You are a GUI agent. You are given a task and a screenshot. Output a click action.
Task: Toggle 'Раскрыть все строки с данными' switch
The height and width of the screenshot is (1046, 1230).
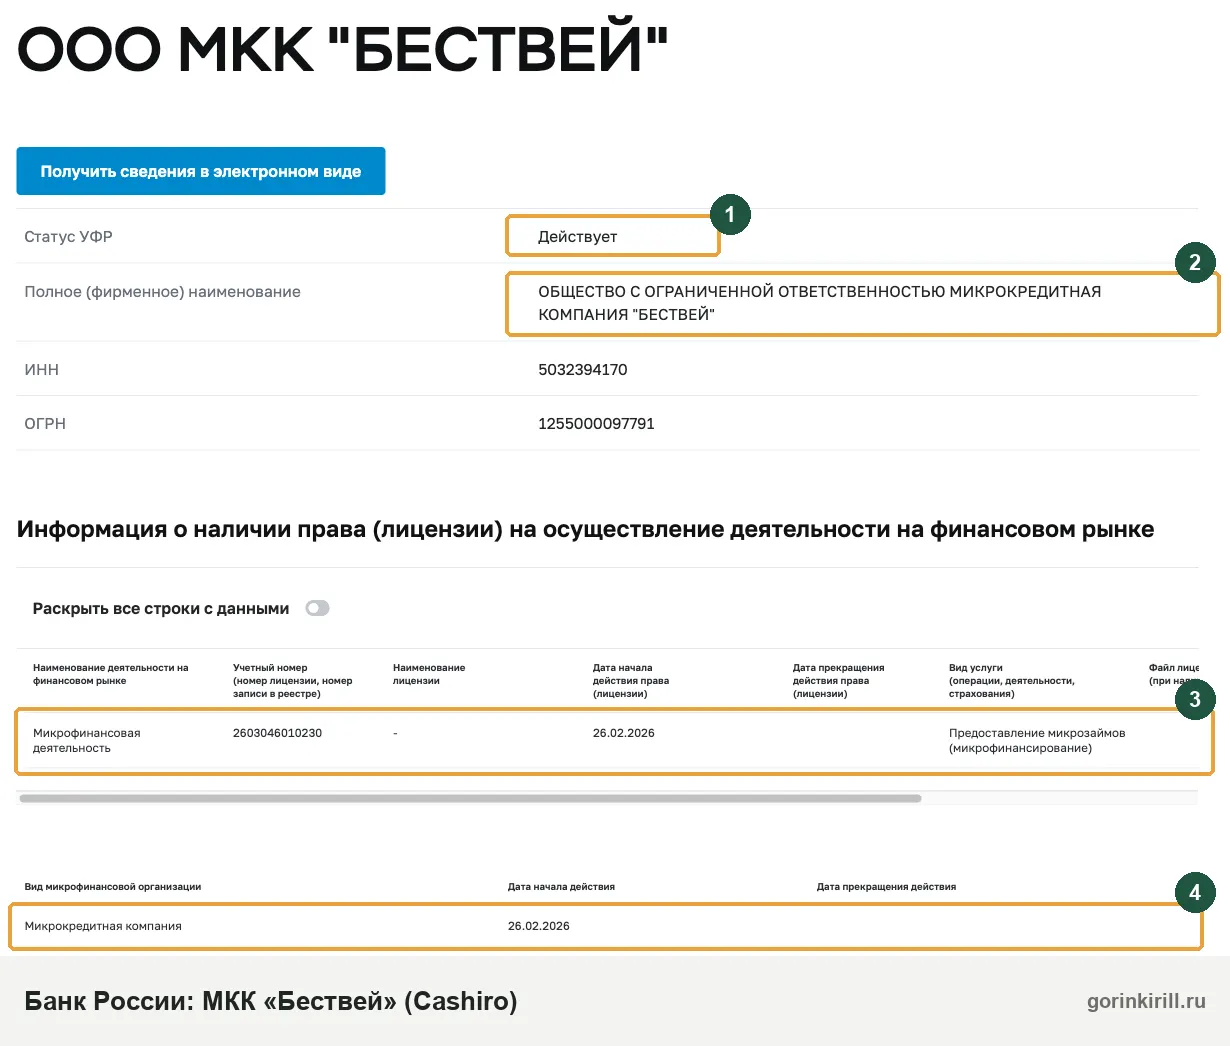(x=317, y=608)
